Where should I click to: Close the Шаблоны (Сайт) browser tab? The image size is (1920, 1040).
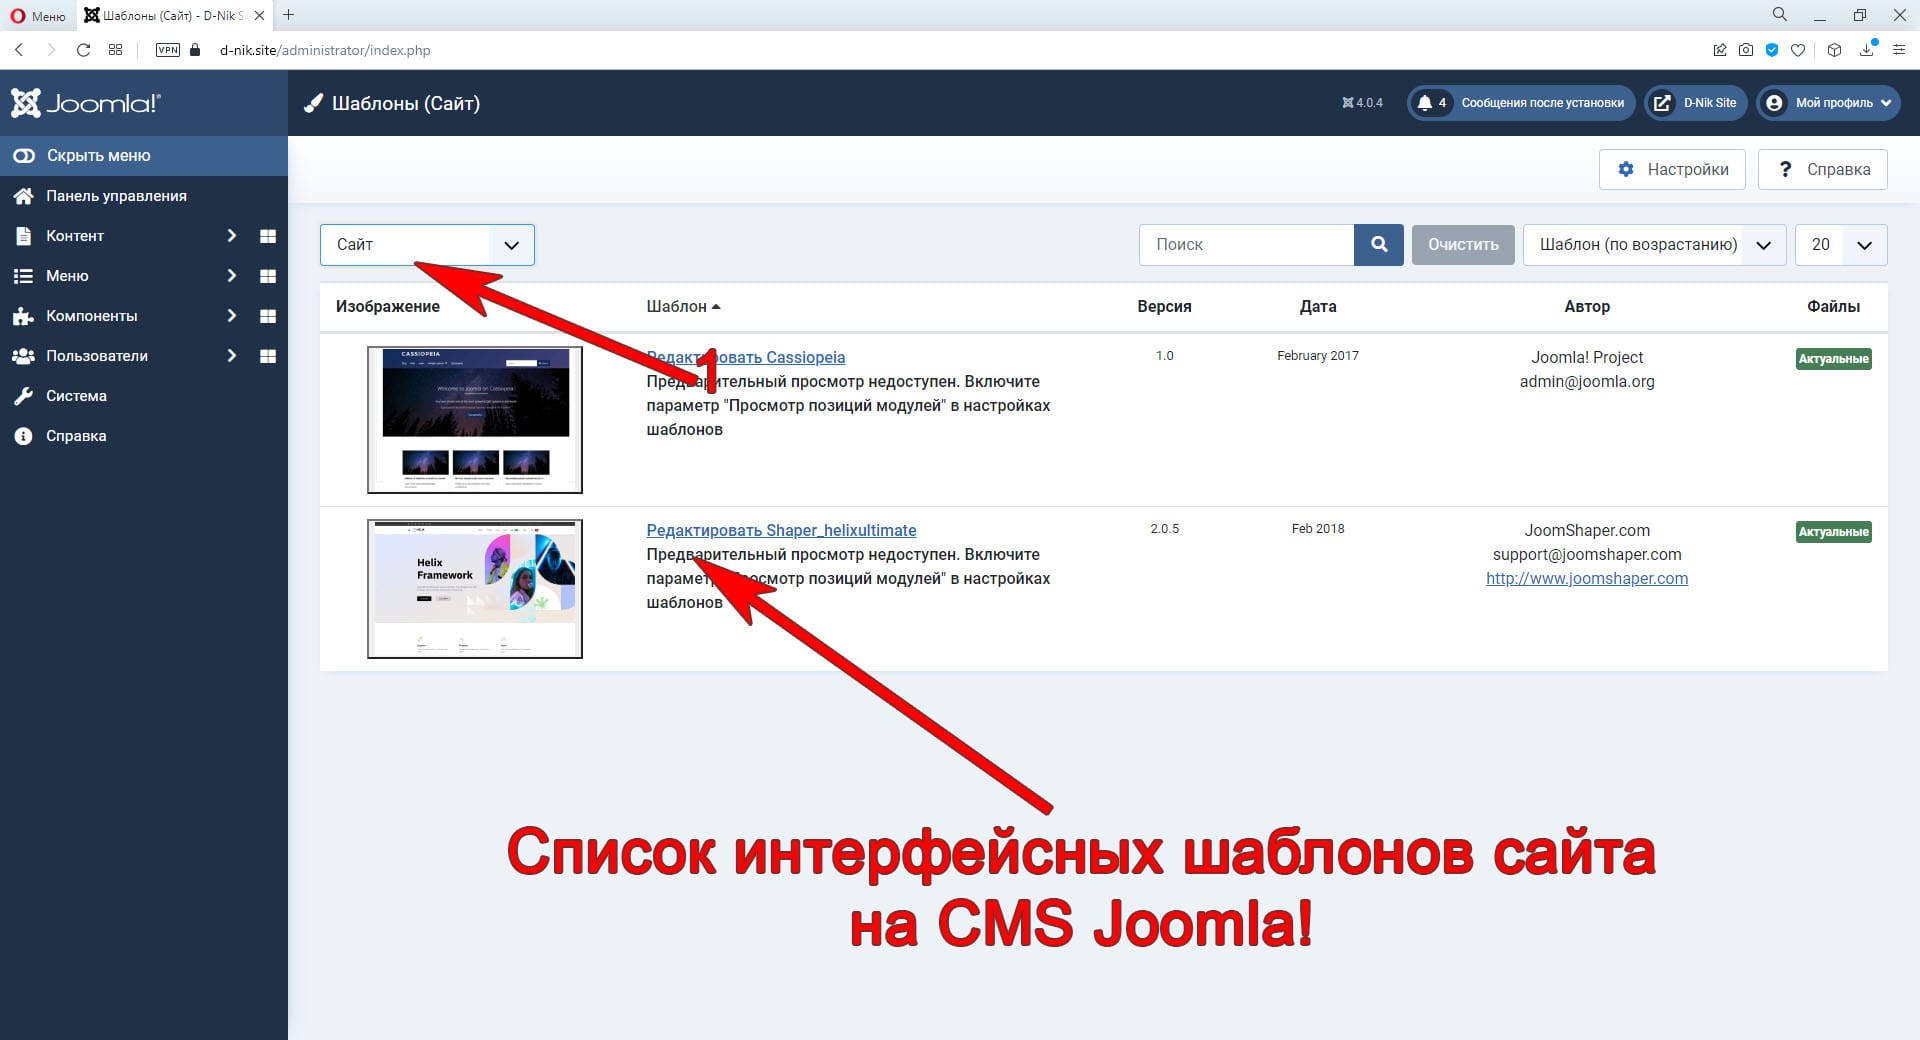coord(260,16)
